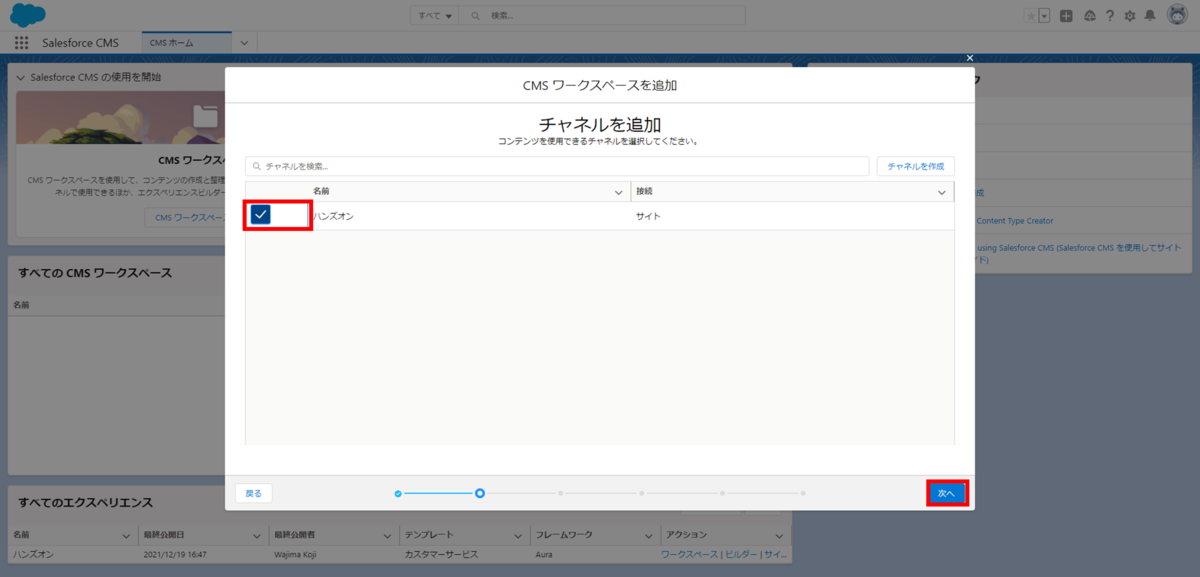
Task: Open the navigation tab dropdown chevron
Action: coord(244,43)
